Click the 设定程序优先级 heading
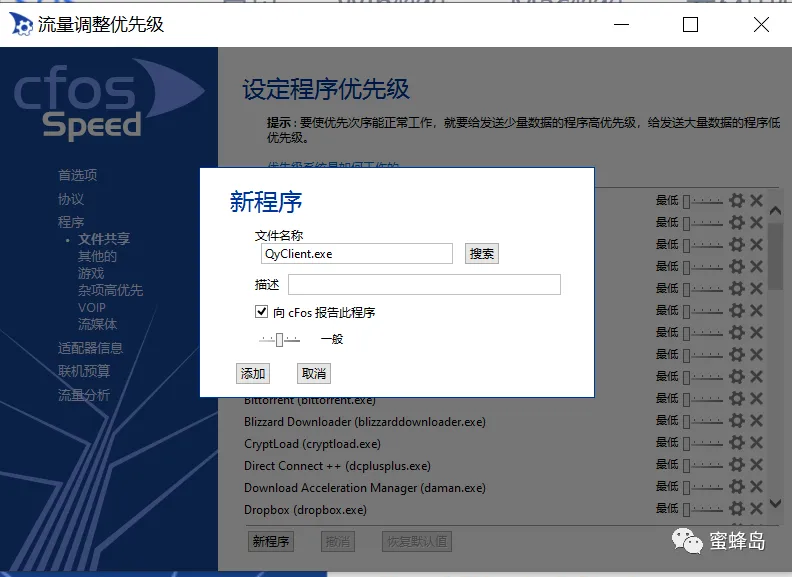 coord(326,89)
